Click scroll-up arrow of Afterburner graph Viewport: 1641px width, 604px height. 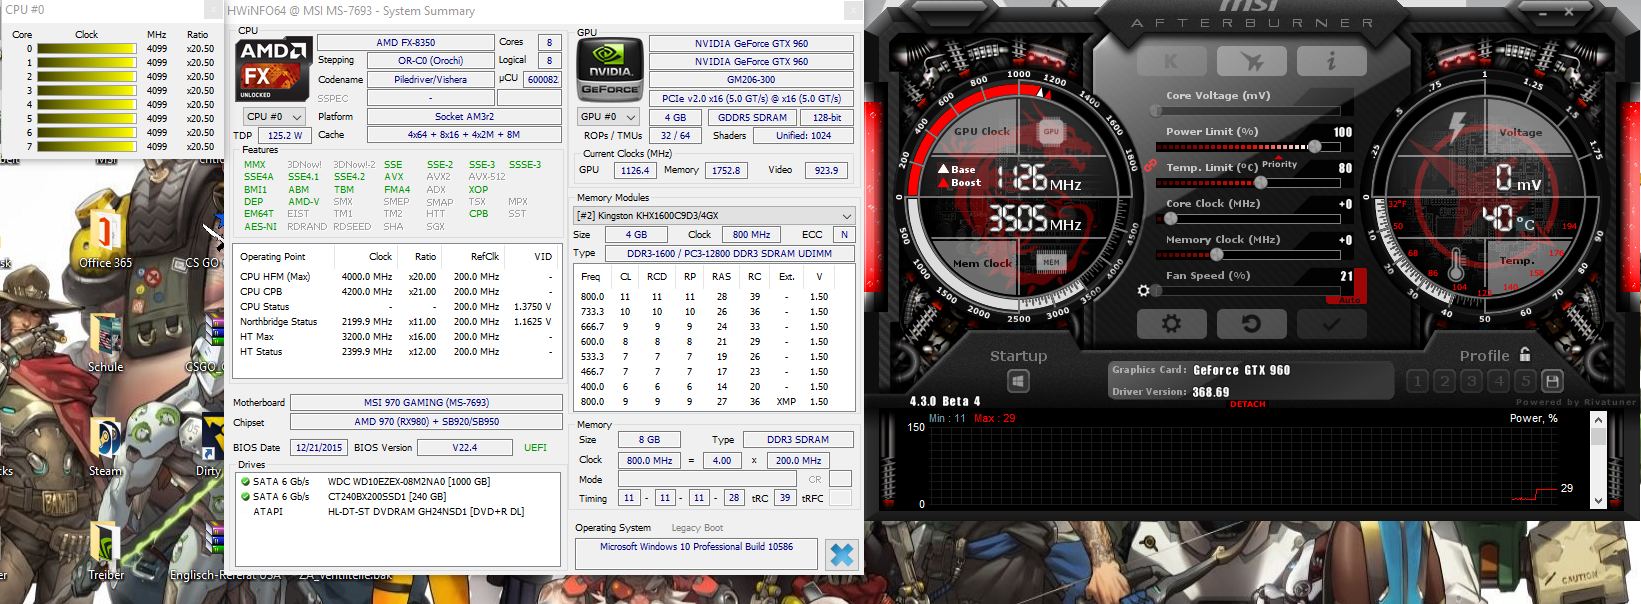tap(1598, 419)
